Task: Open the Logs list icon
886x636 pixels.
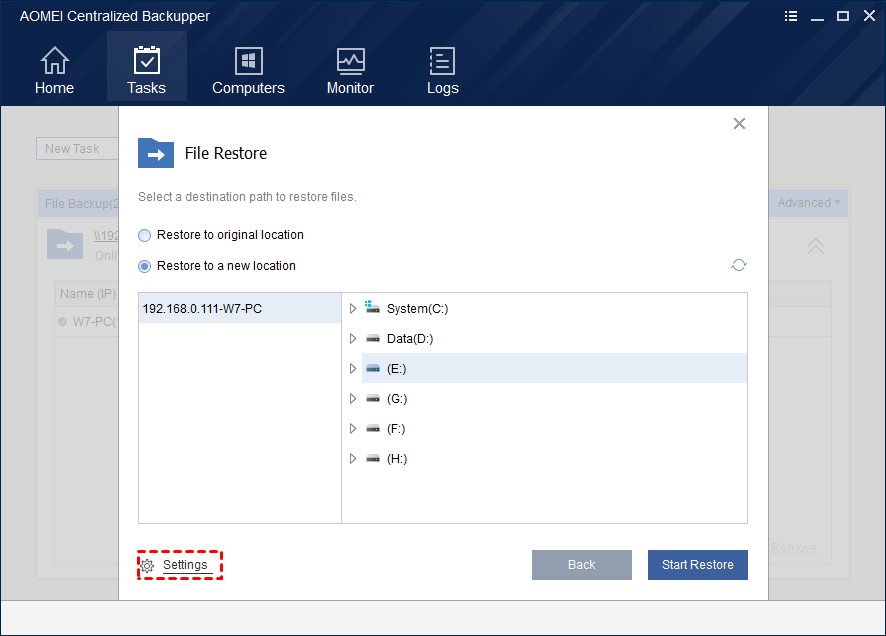Action: pos(442,60)
